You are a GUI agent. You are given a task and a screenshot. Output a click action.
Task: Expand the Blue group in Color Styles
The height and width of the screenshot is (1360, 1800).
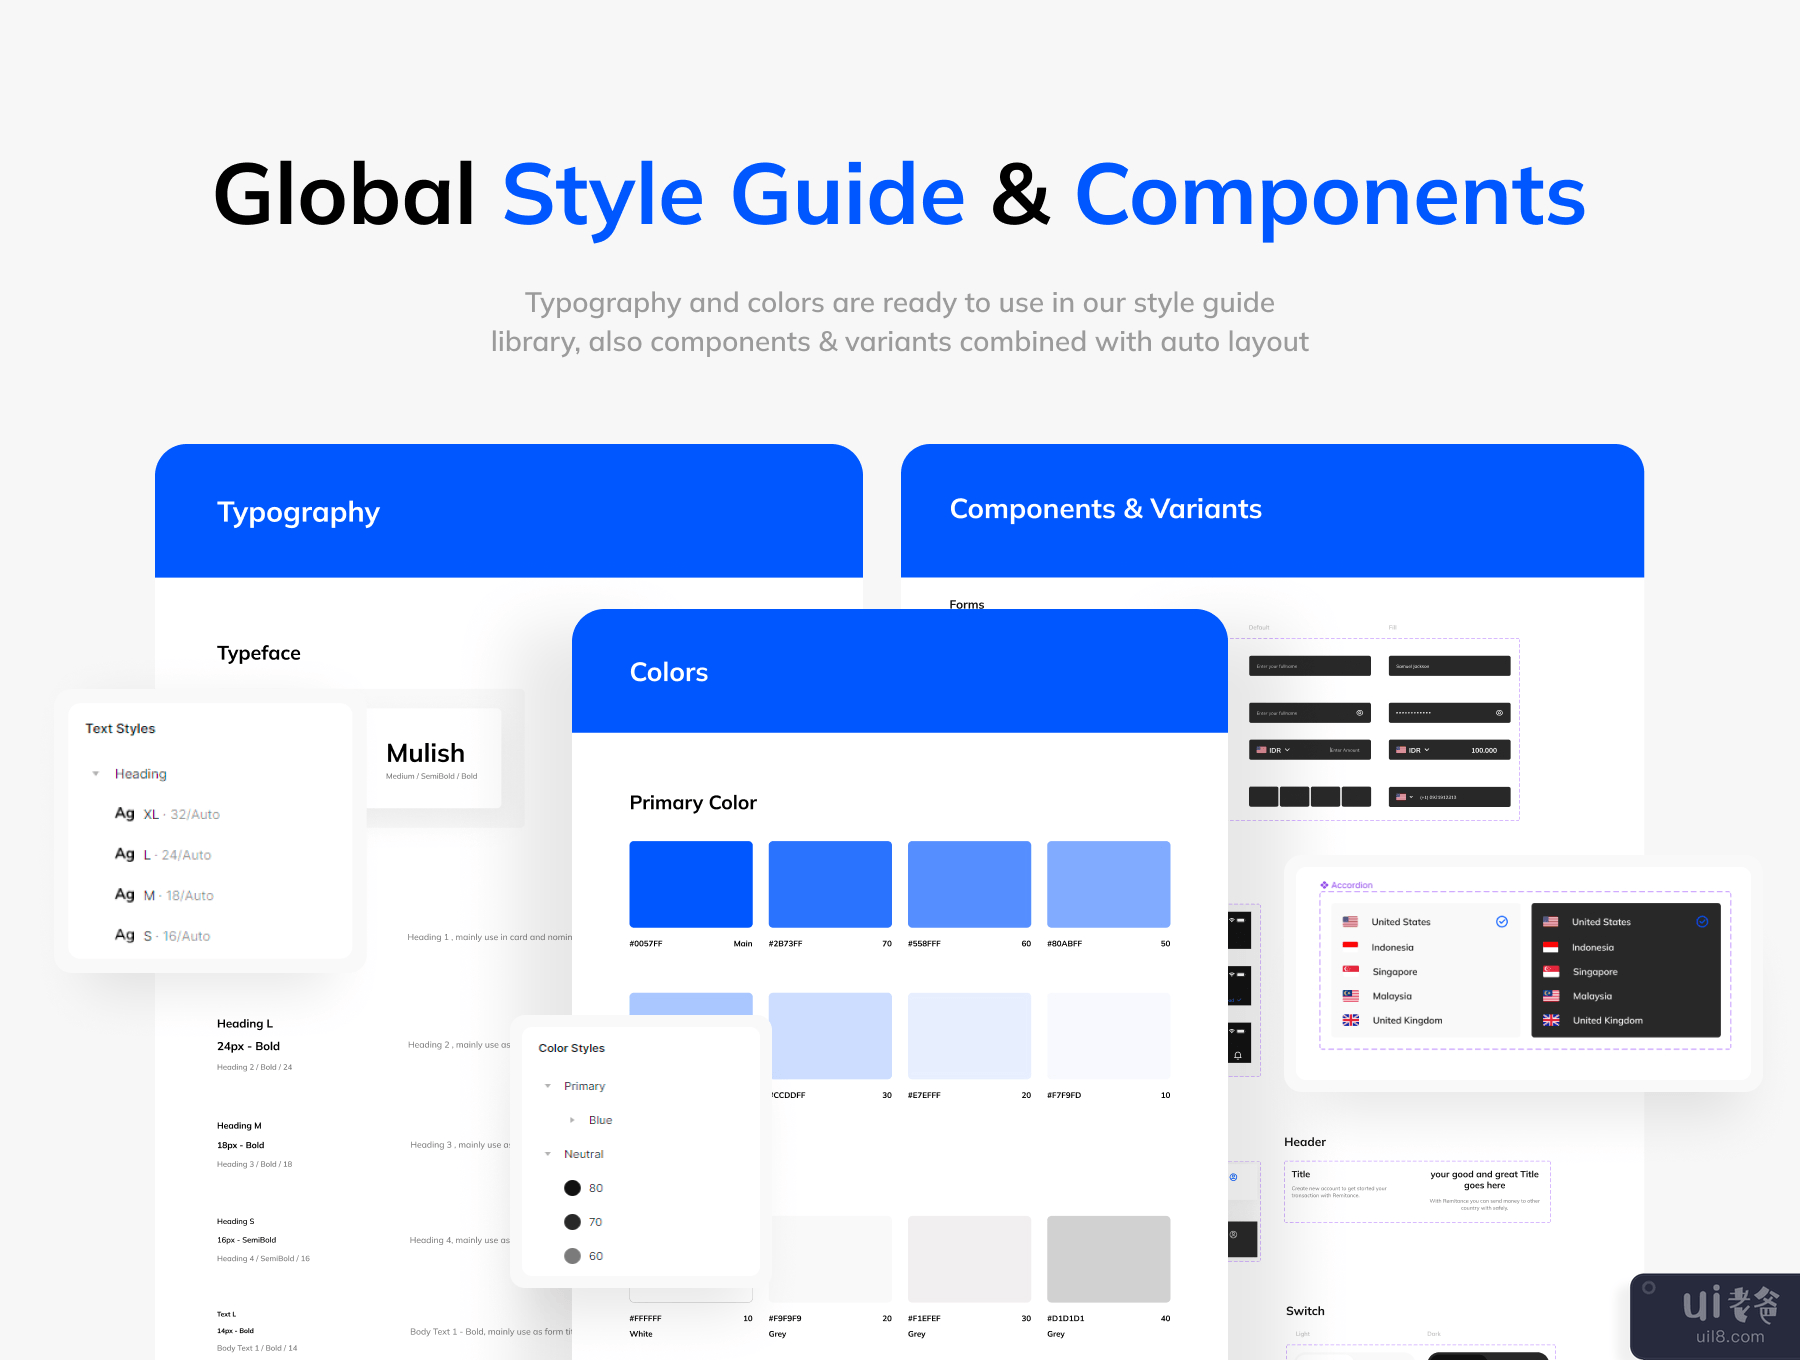coord(572,1120)
